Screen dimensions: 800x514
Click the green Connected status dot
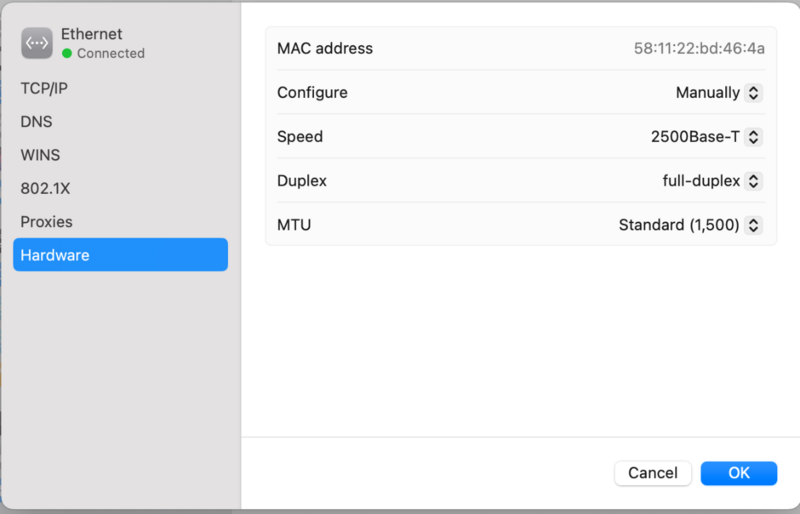tap(67, 53)
